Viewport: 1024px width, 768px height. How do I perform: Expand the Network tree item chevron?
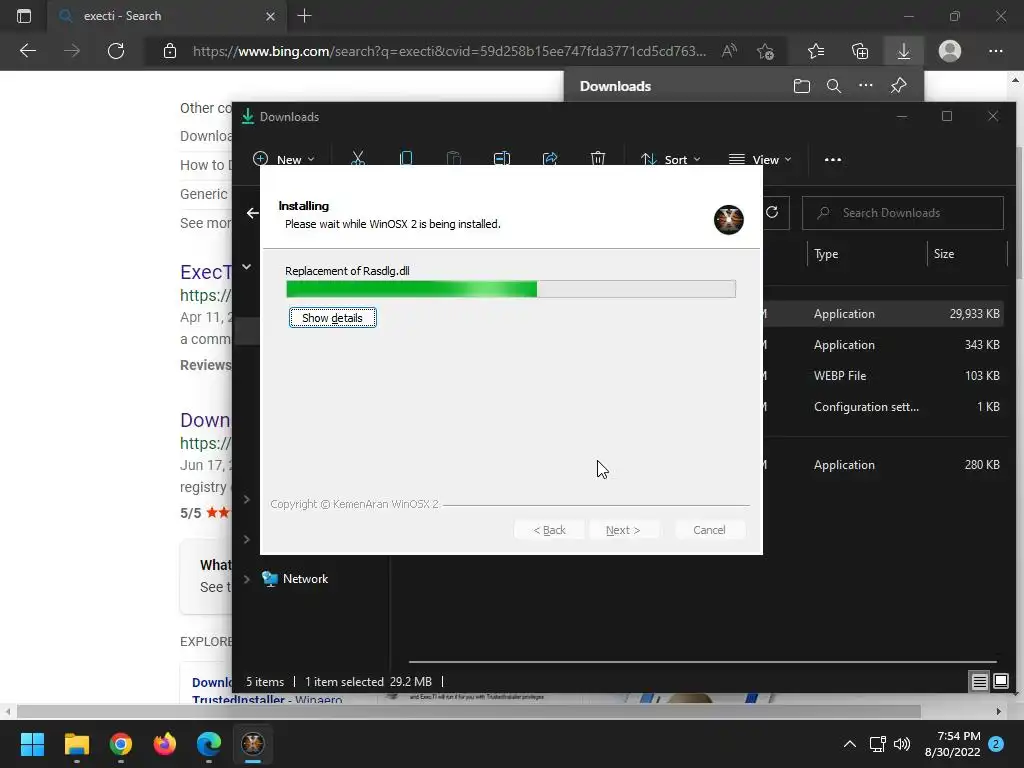pyautogui.click(x=247, y=579)
